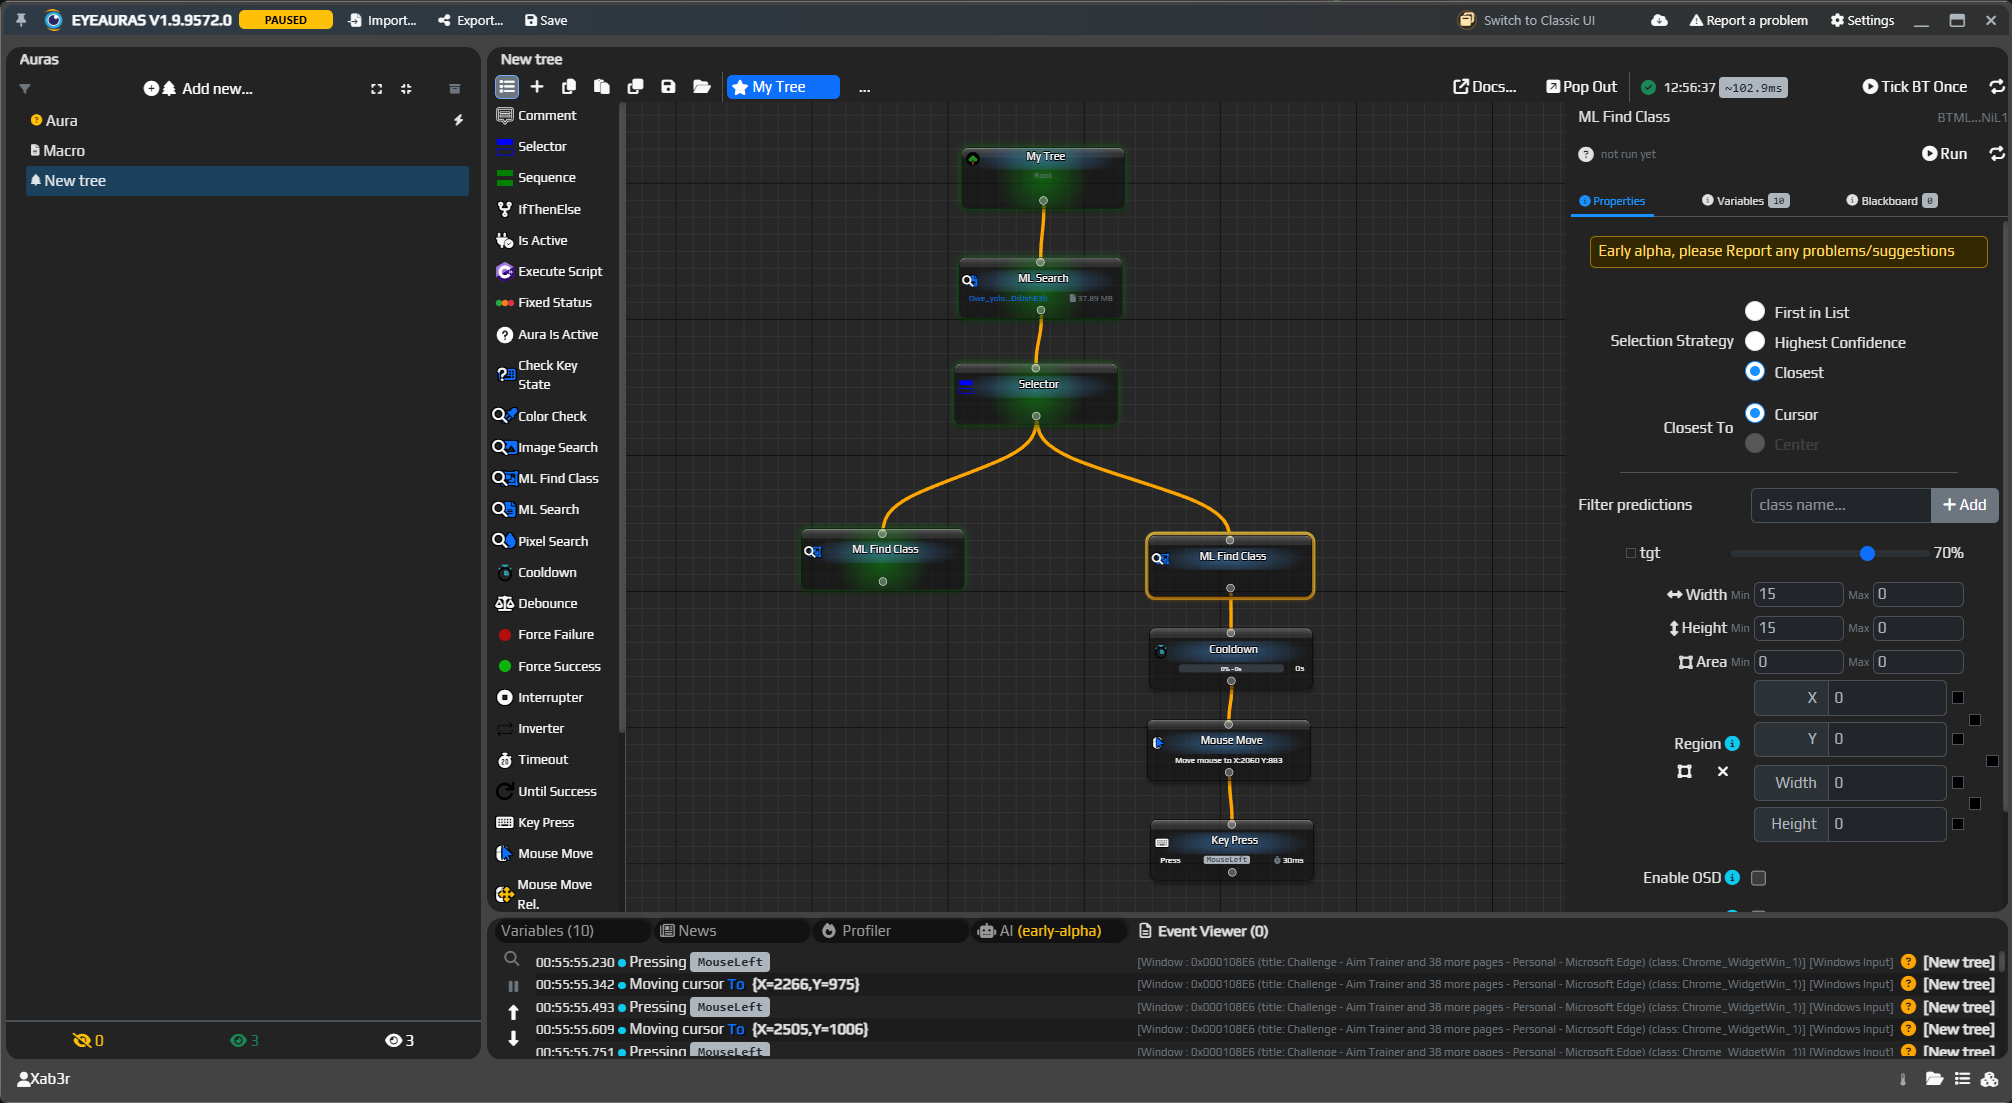Expand the auras filter funnel
This screenshot has width=2012, height=1103.
coord(25,89)
